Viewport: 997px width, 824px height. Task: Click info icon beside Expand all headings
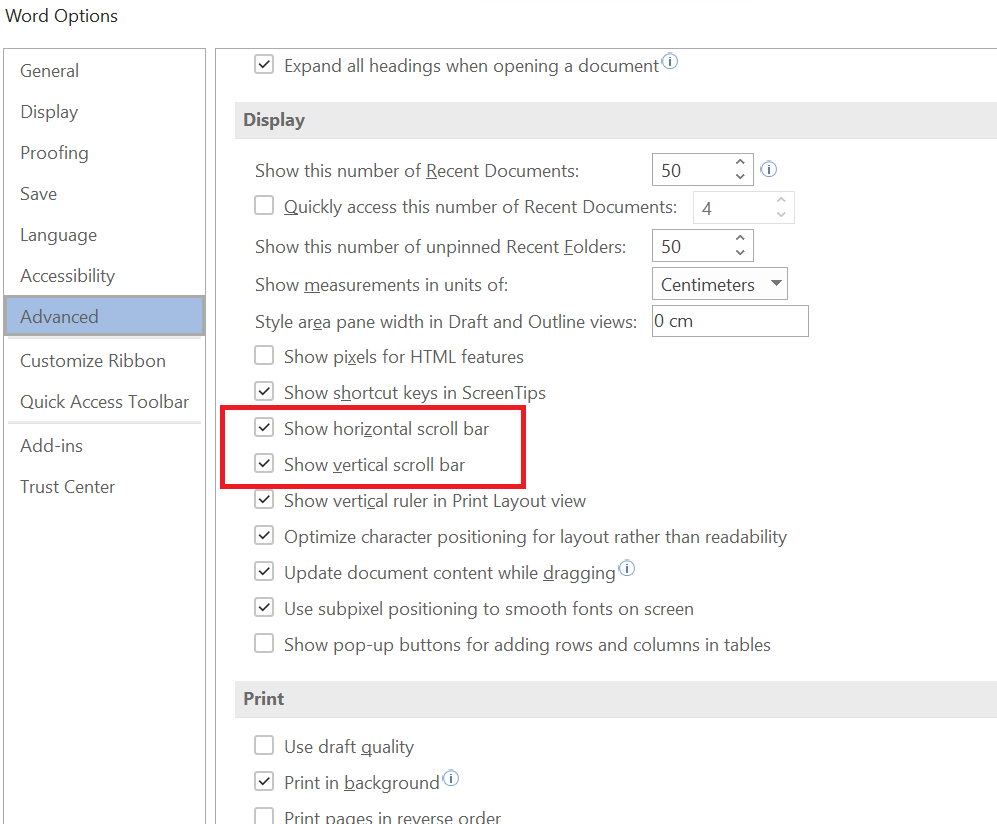click(x=670, y=62)
